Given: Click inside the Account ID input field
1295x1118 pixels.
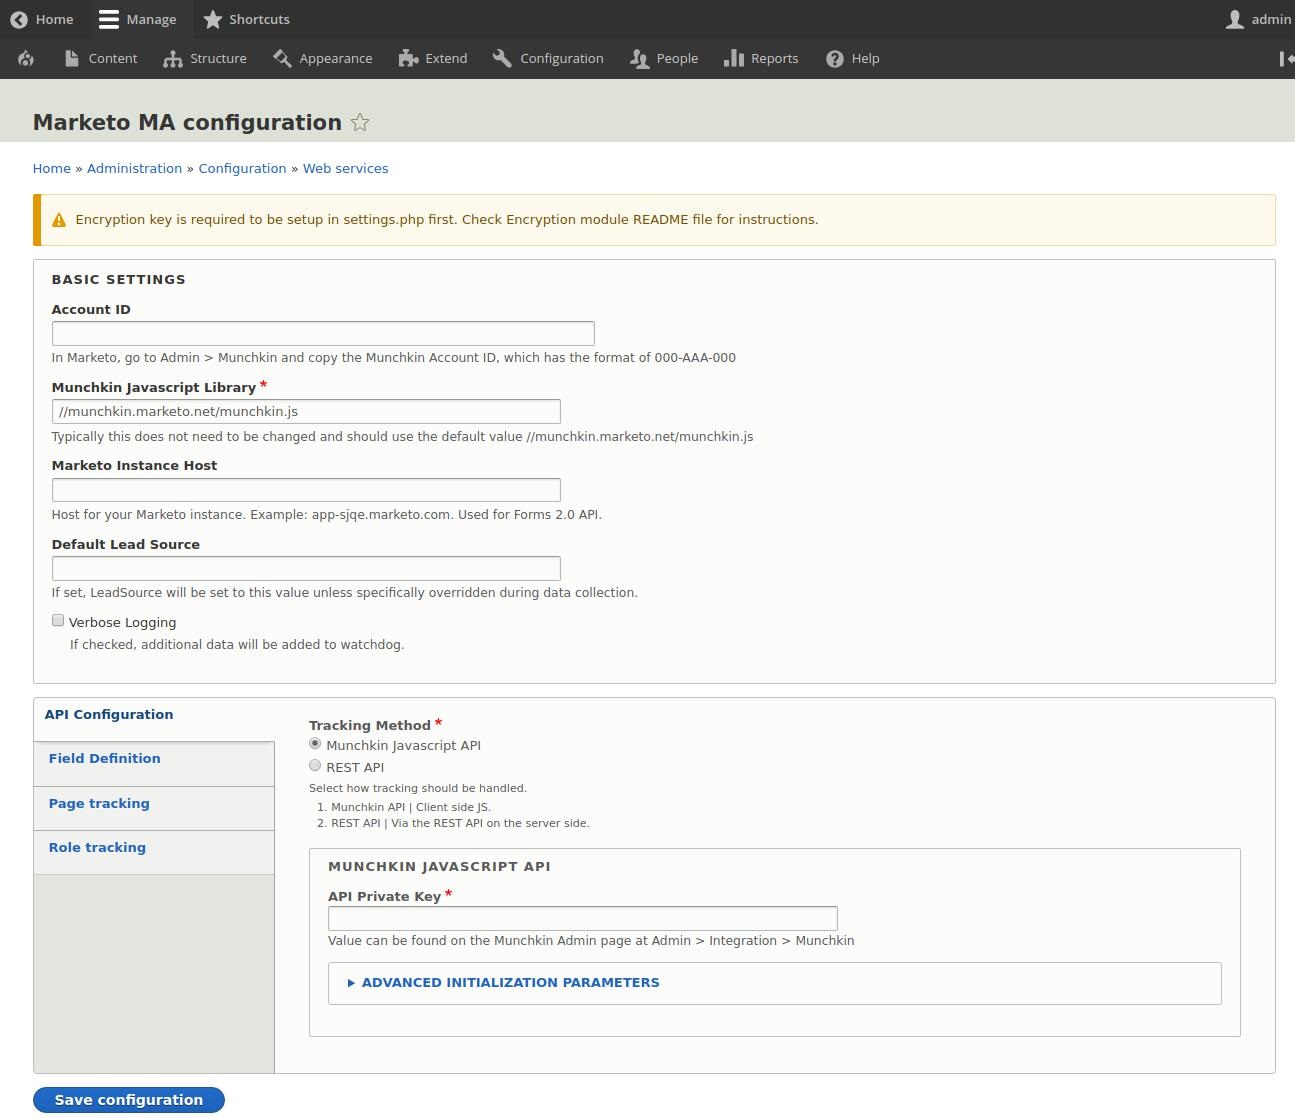Looking at the screenshot, I should coord(323,332).
